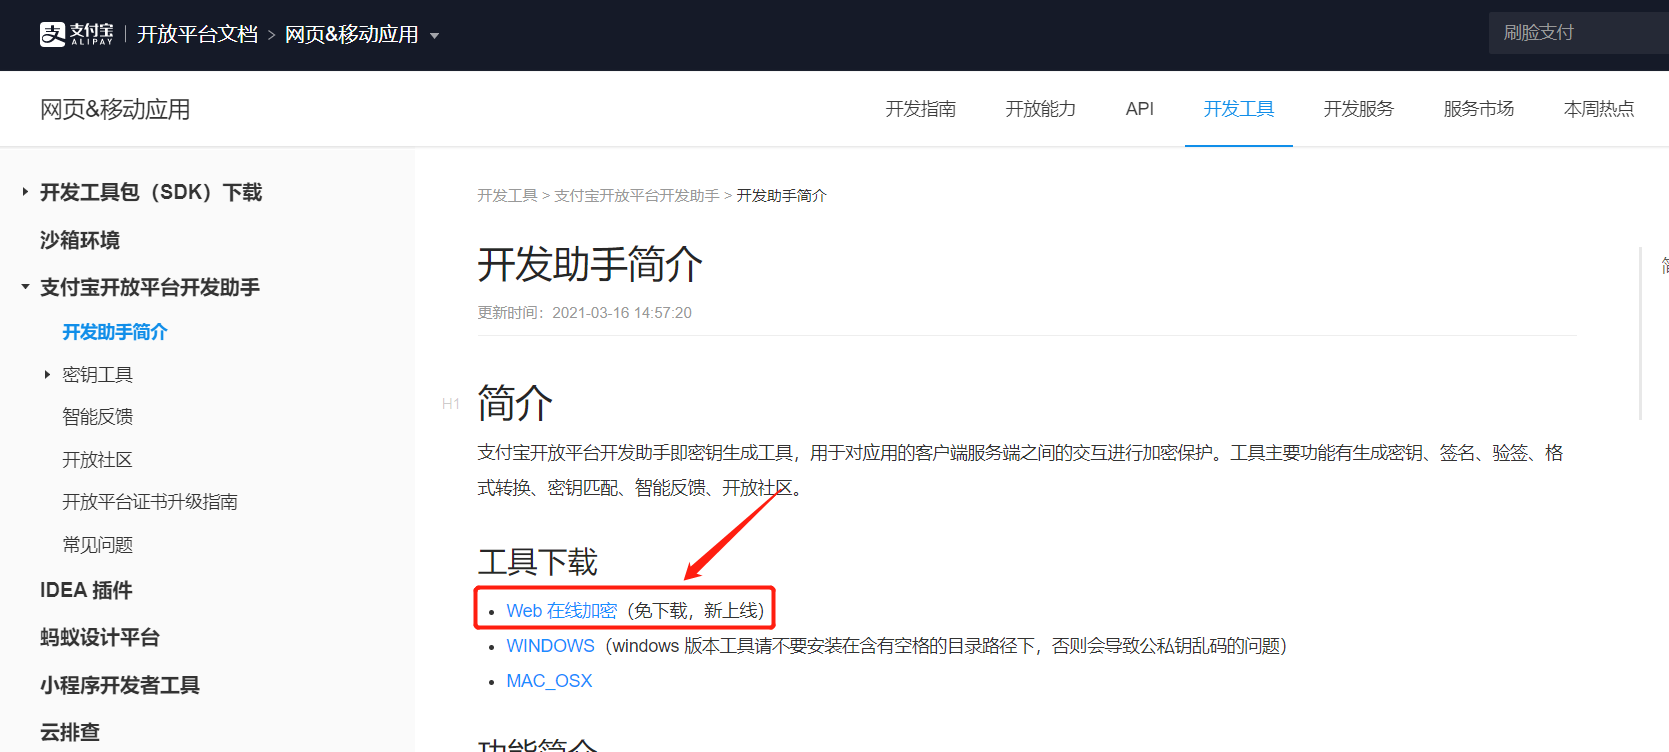Viewport: 1669px width, 752px height.
Task: Open the 服务市场 tab
Action: coord(1478,109)
